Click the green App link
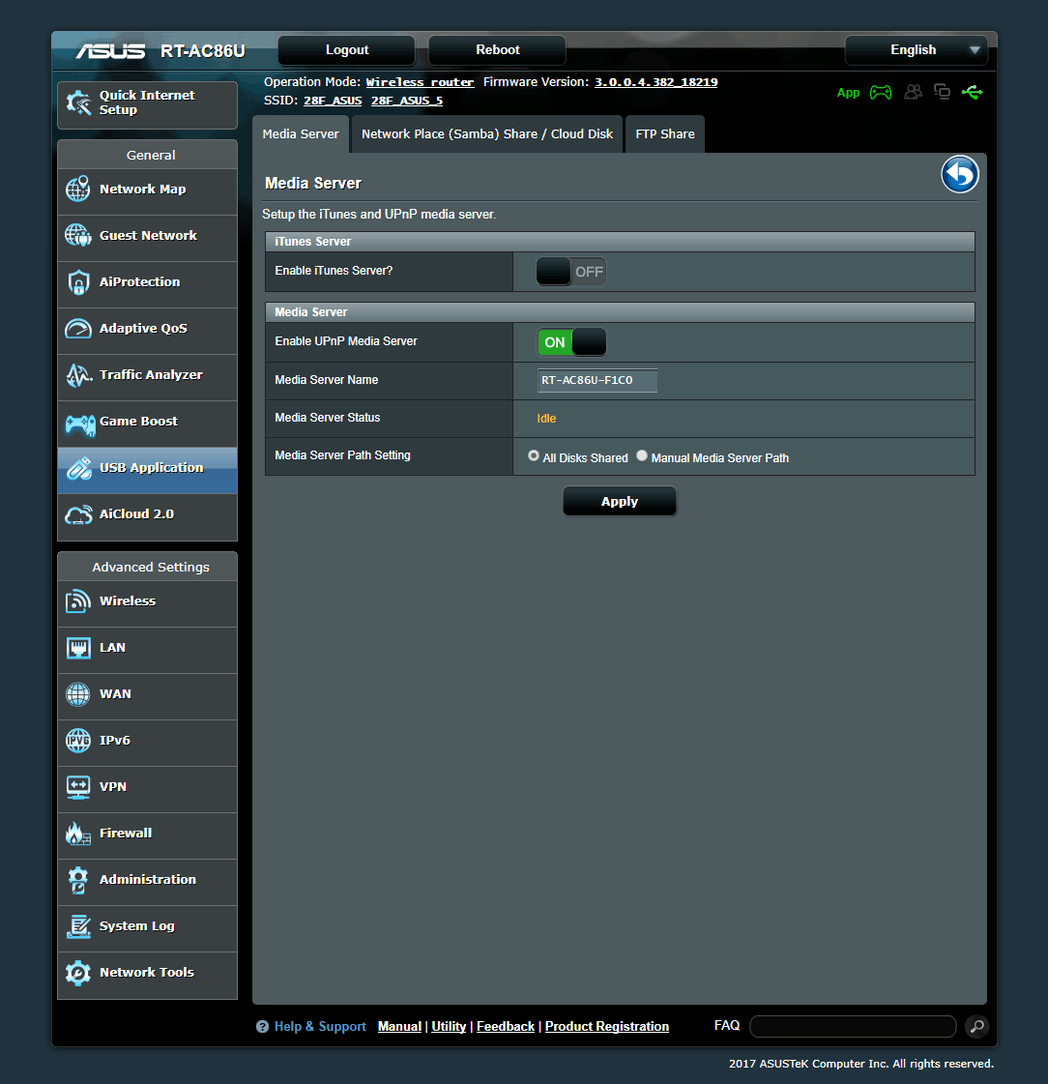1048x1084 pixels. [848, 93]
